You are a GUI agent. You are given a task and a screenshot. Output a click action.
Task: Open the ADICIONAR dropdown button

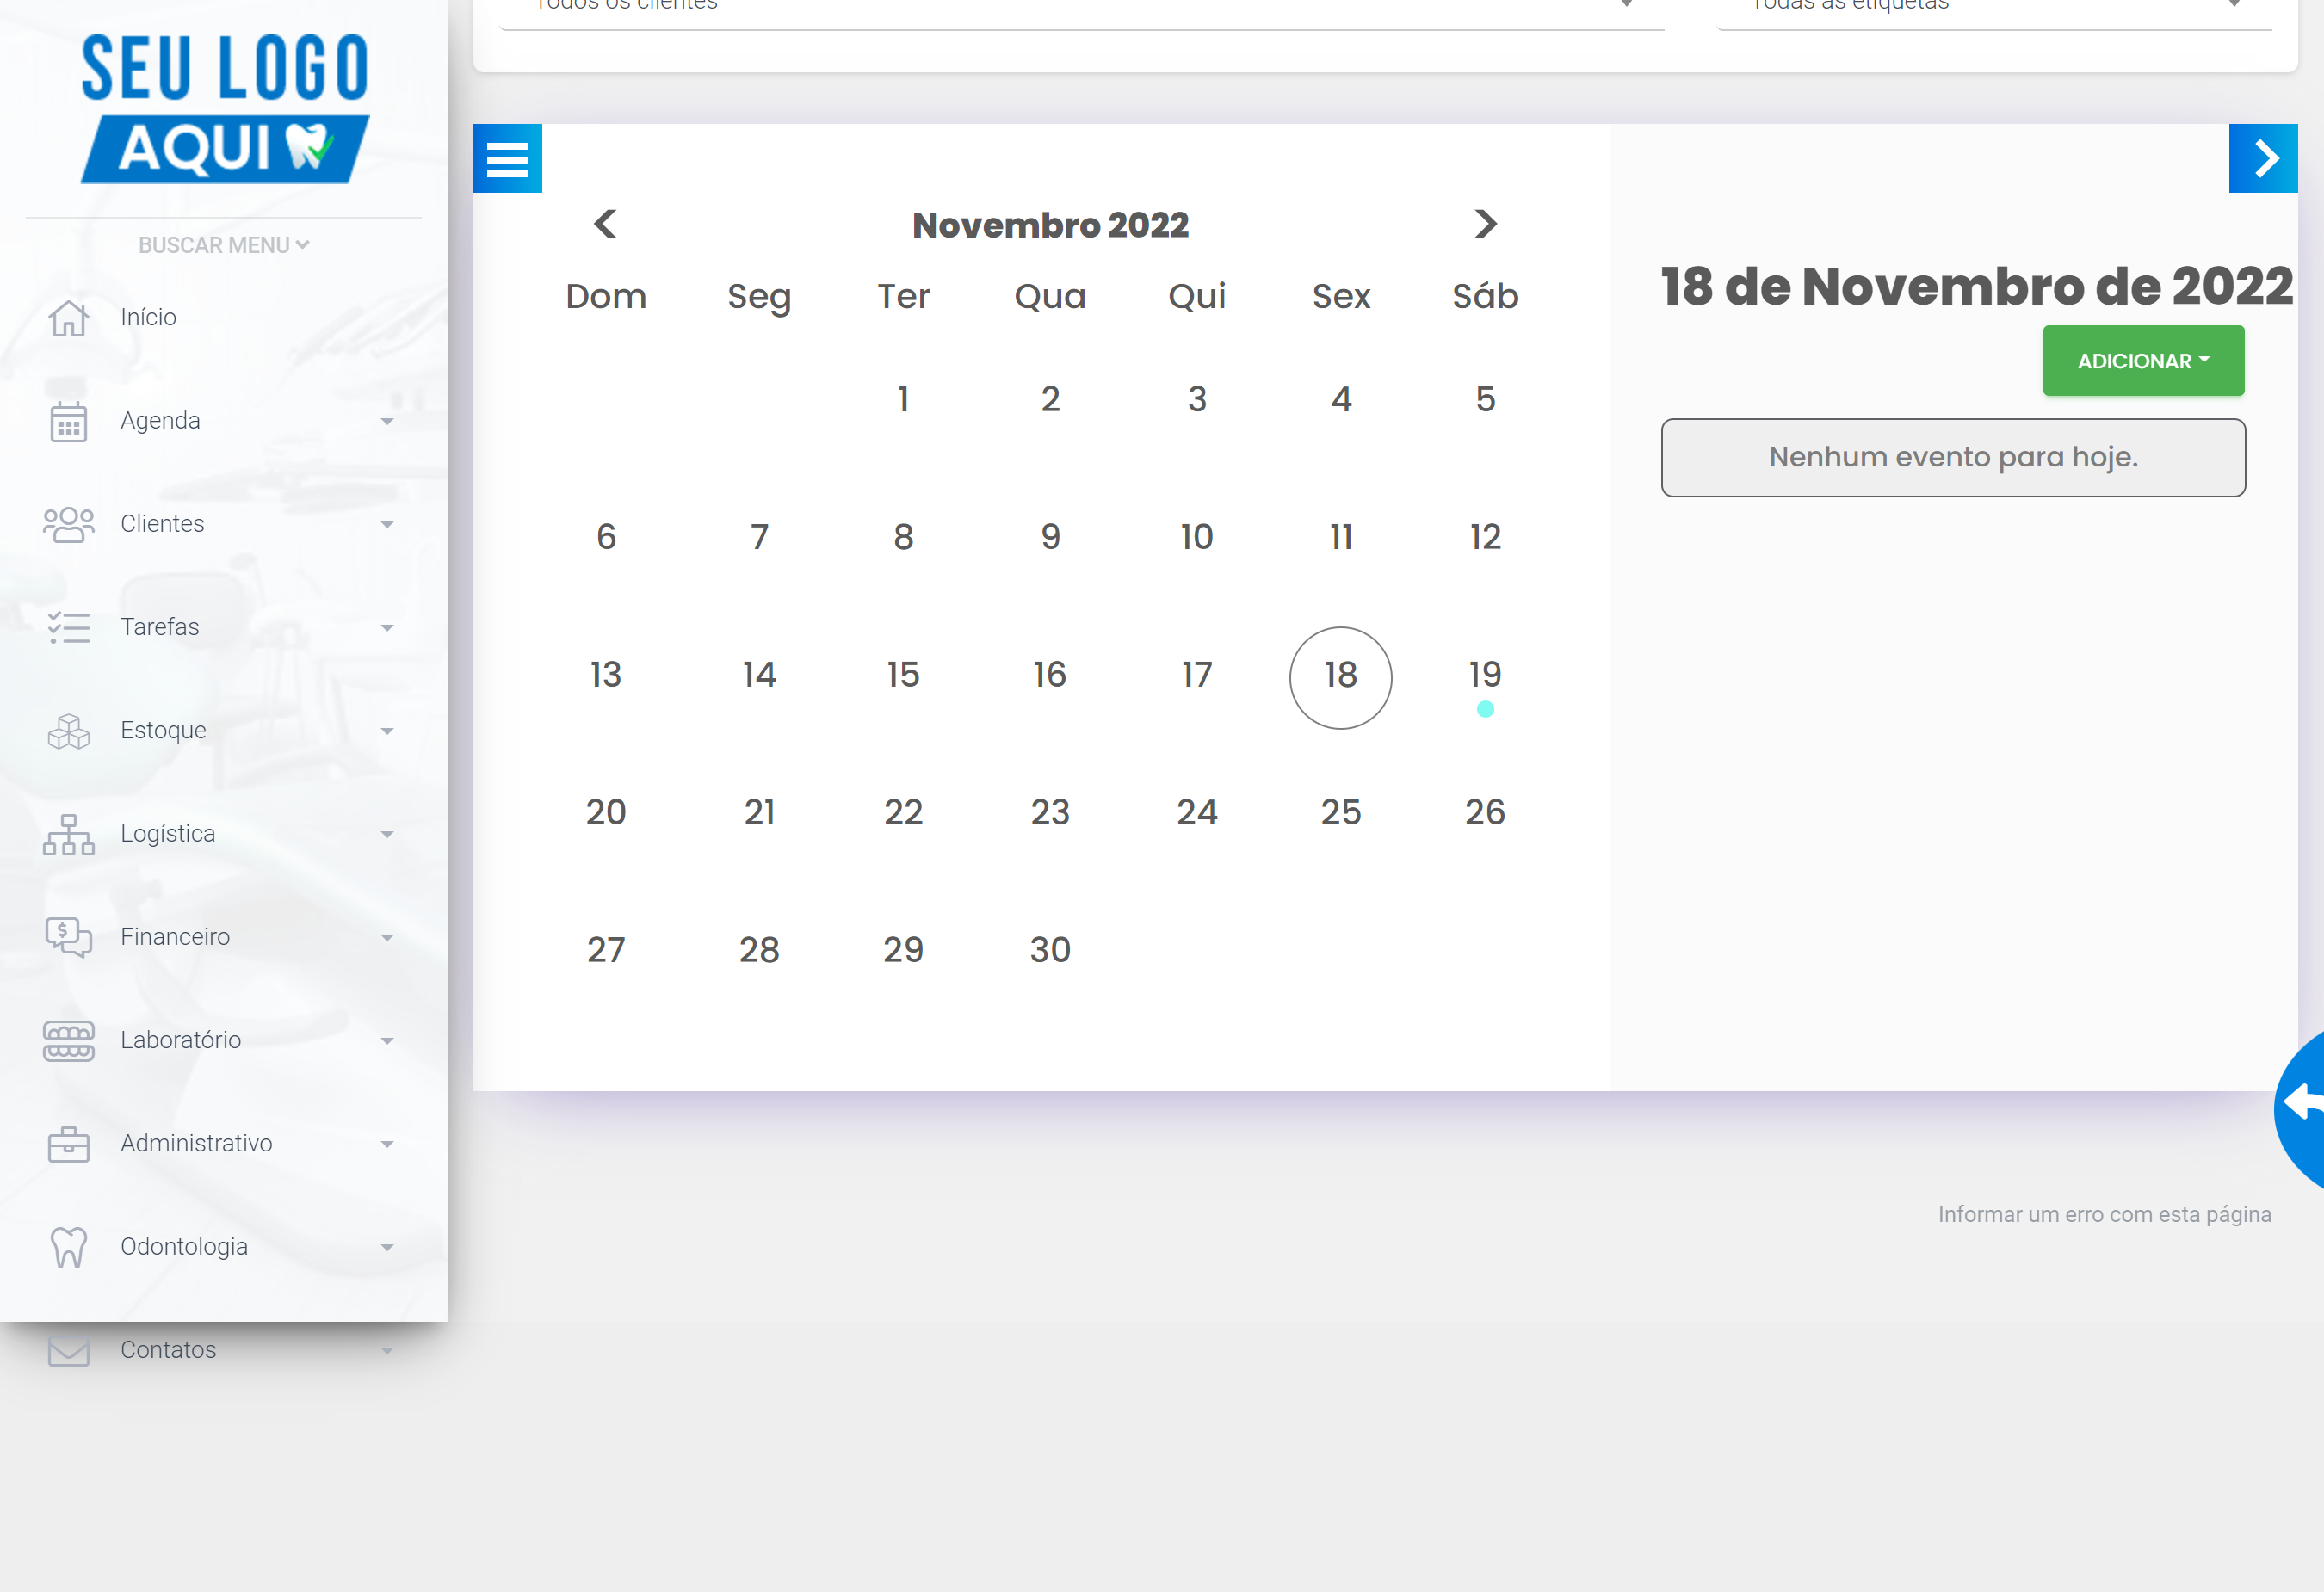[x=2143, y=361]
